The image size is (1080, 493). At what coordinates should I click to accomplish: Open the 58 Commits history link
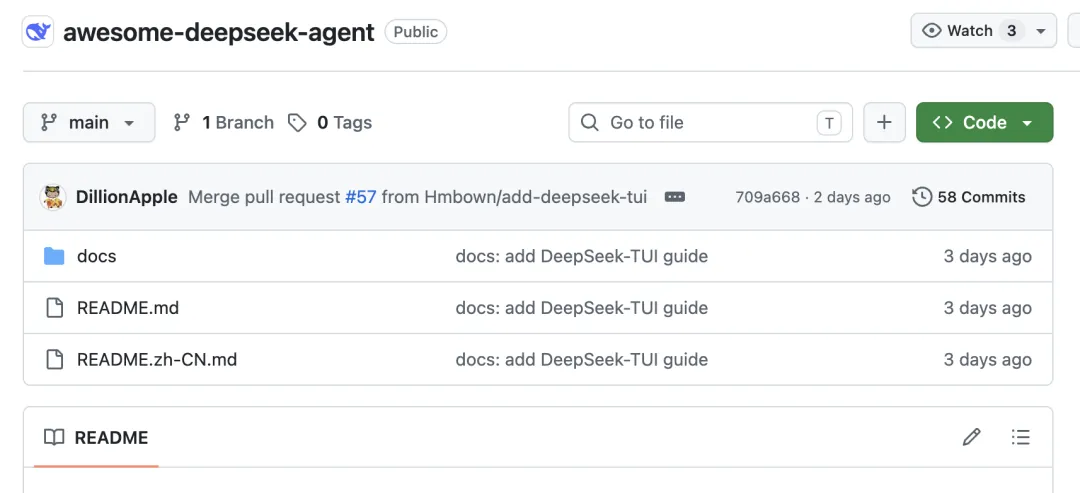pyautogui.click(x=968, y=198)
